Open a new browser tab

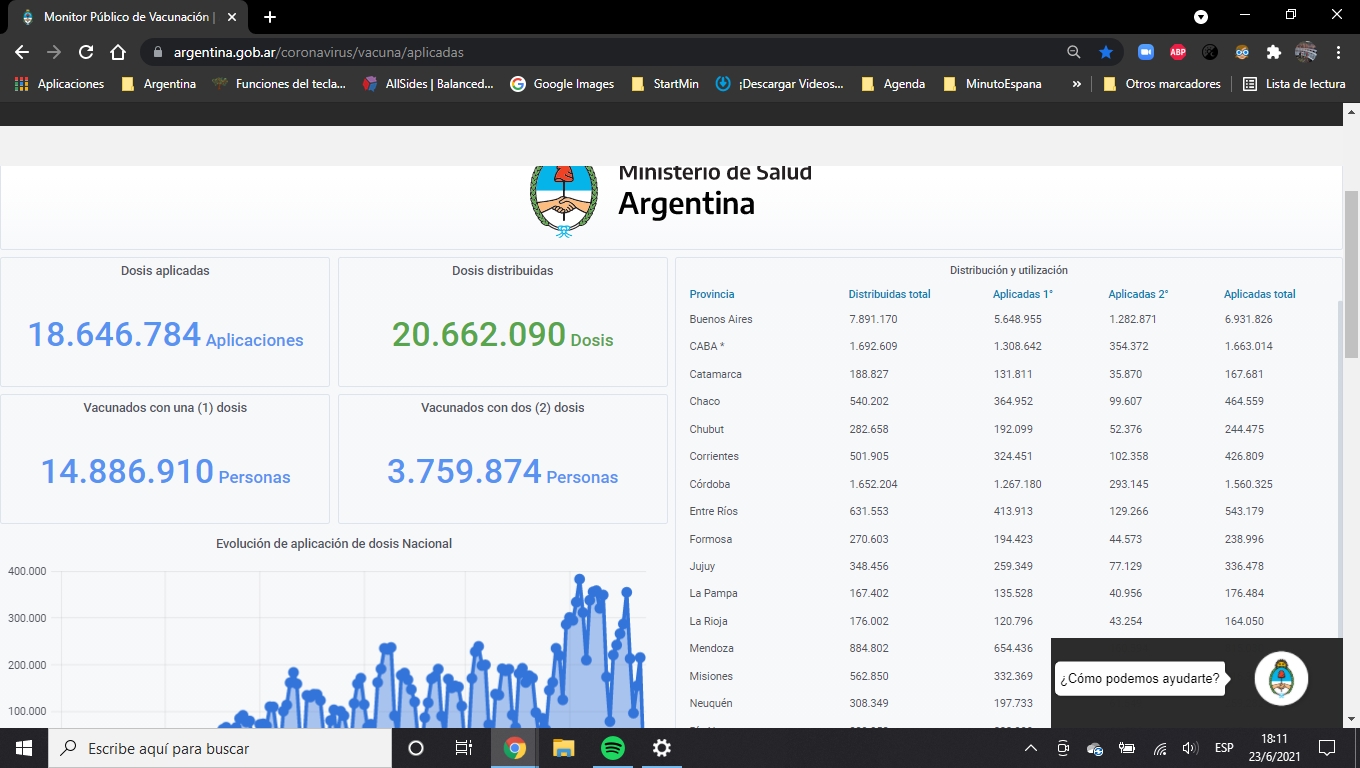click(x=270, y=17)
